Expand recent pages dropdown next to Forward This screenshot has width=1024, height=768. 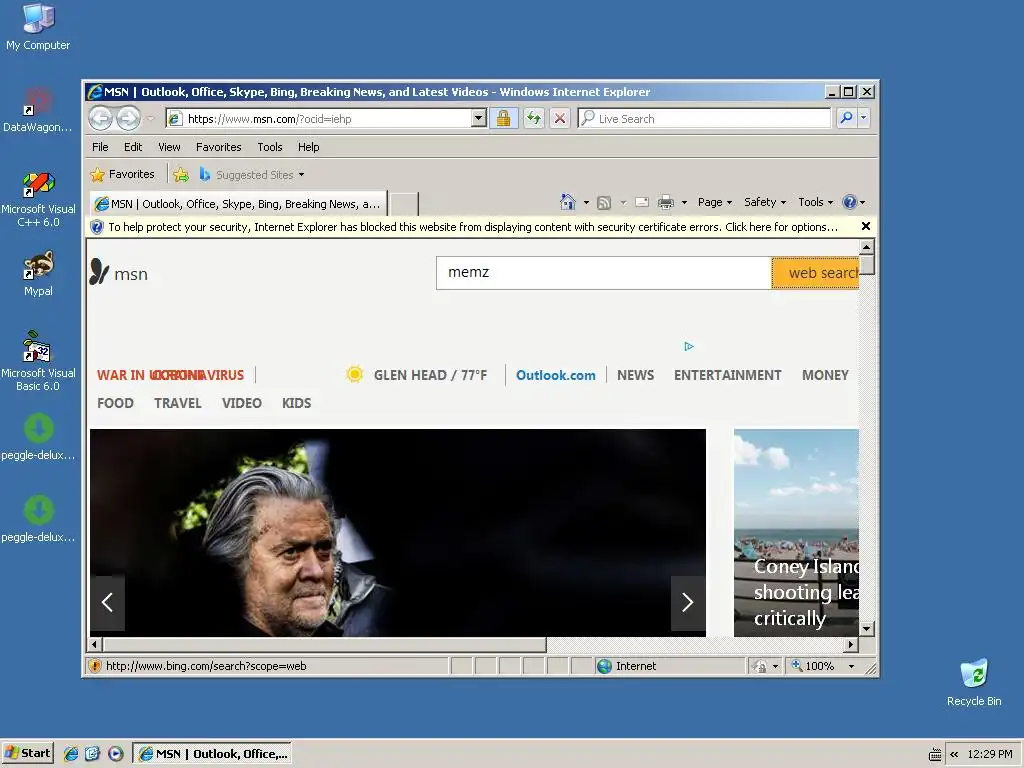coord(150,119)
